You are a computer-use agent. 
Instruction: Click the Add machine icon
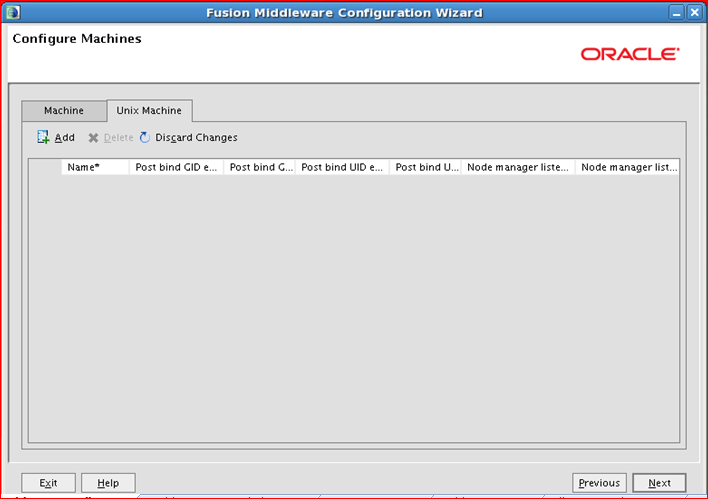pyautogui.click(x=43, y=137)
